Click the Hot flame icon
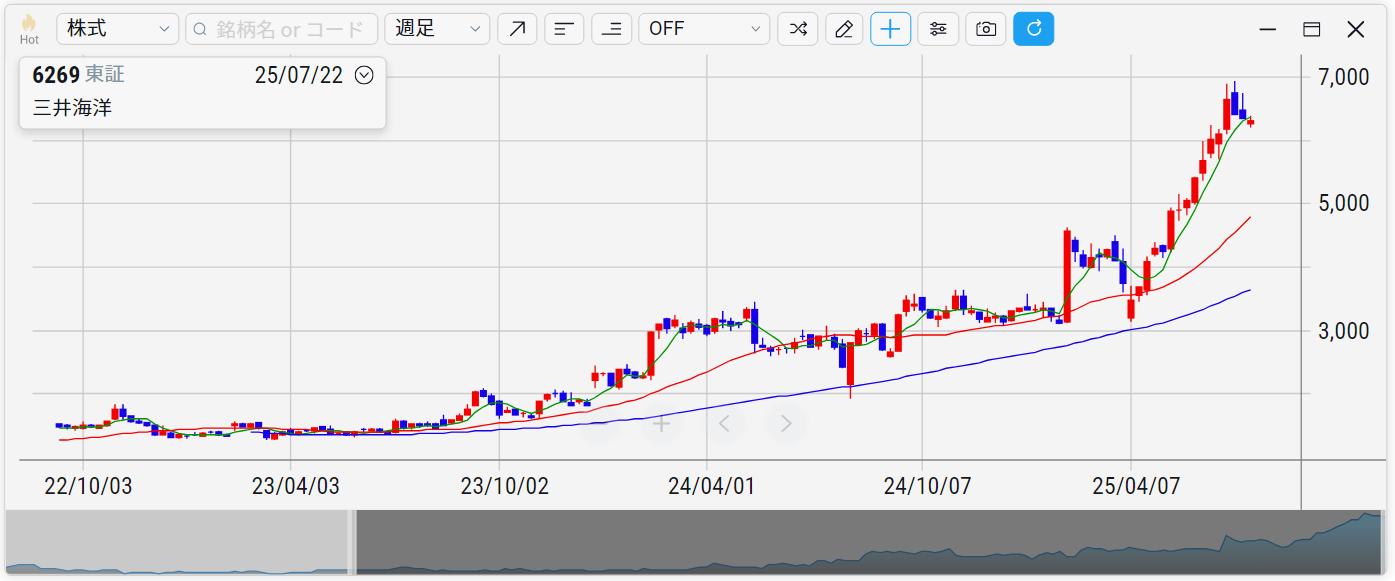1395x581 pixels. 29,28
